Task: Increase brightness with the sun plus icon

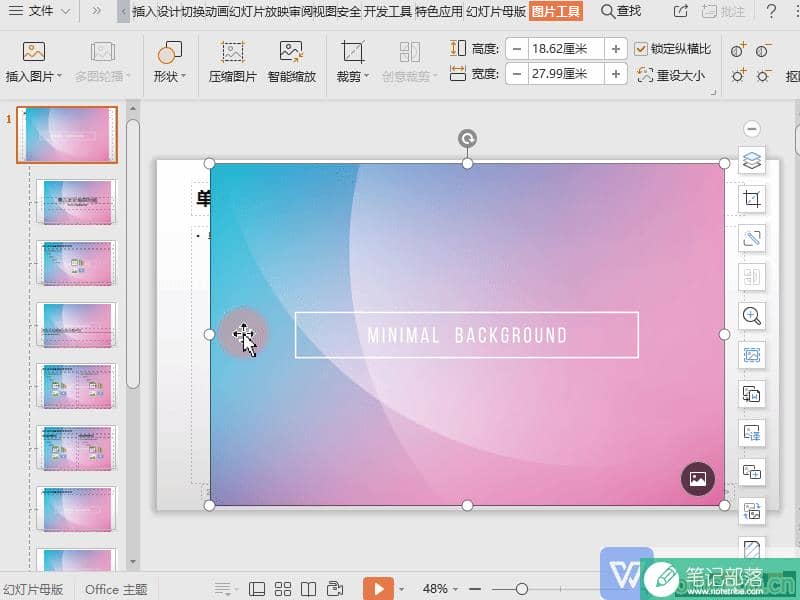Action: pyautogui.click(x=738, y=76)
